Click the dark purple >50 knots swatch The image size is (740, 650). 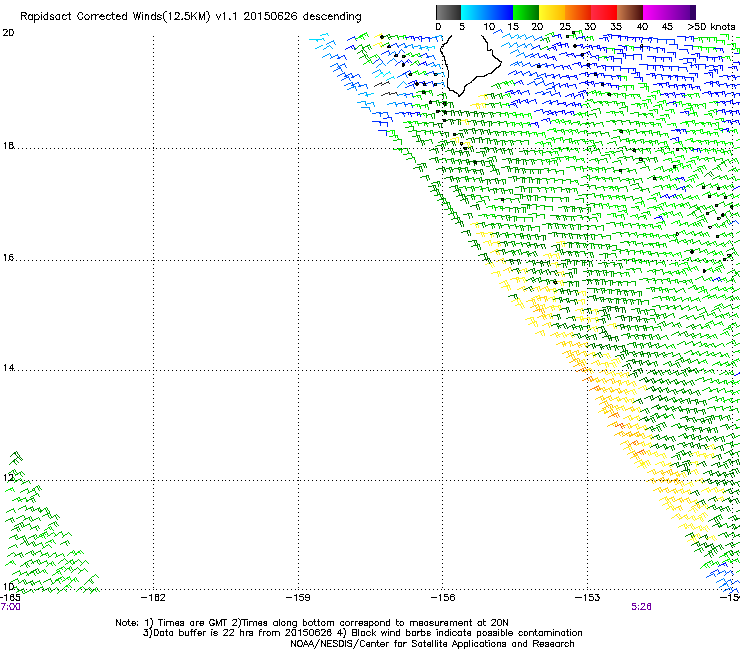click(693, 12)
